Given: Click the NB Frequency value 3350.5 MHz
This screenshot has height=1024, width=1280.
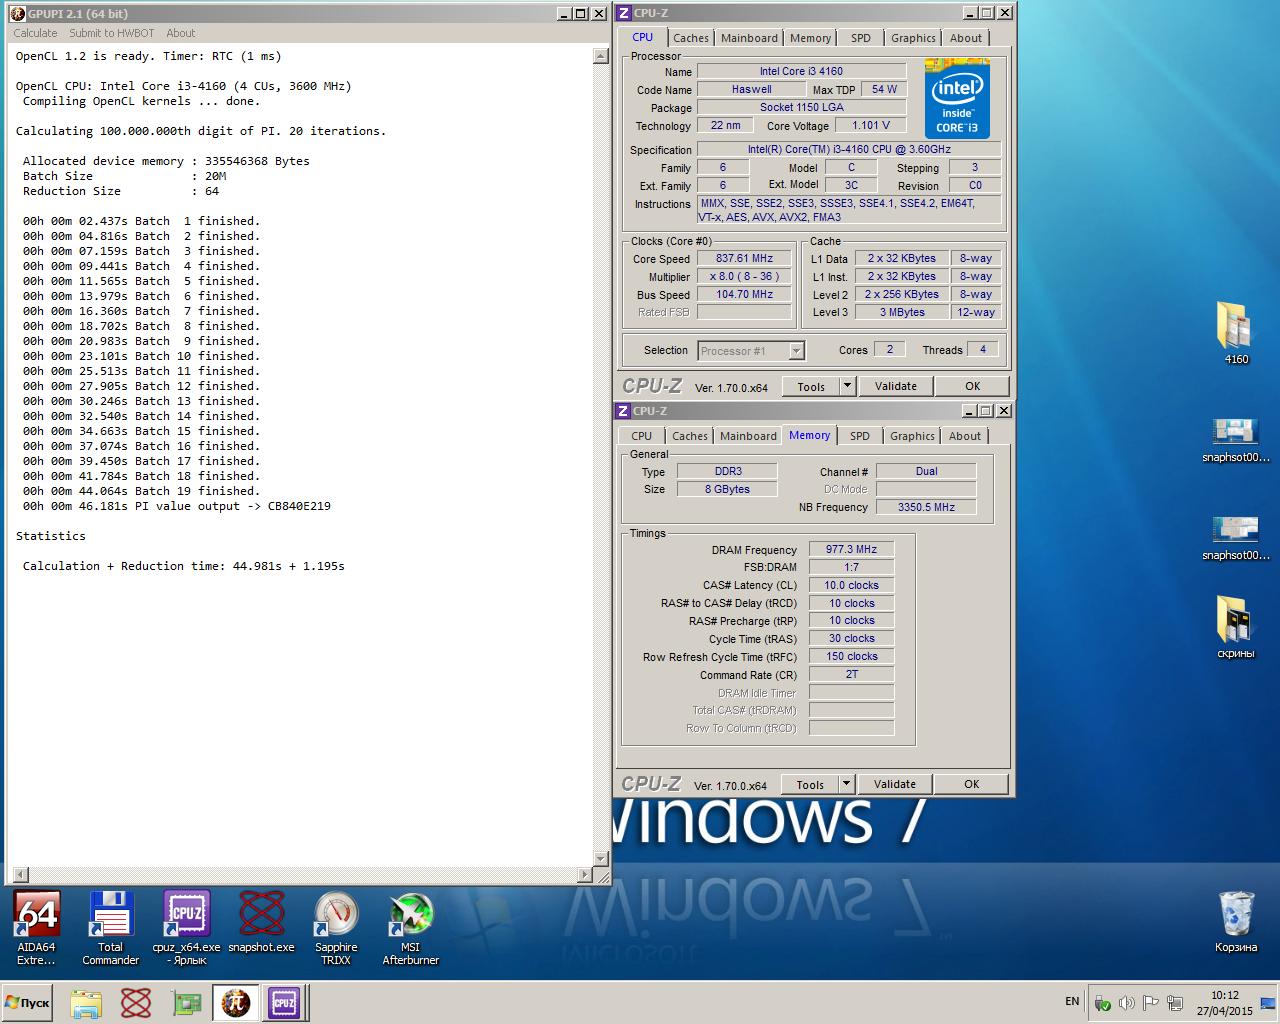Looking at the screenshot, I should click(926, 507).
